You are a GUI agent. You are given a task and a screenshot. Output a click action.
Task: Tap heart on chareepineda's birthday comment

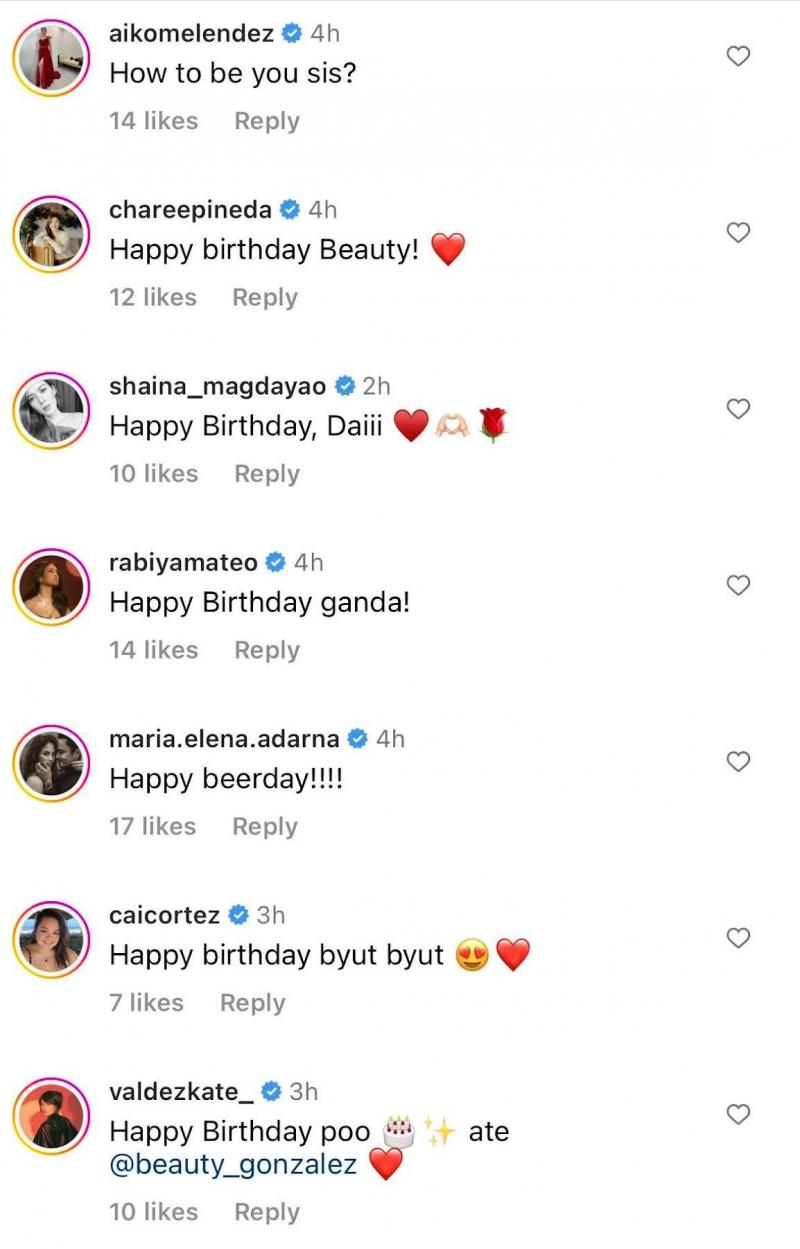738,233
